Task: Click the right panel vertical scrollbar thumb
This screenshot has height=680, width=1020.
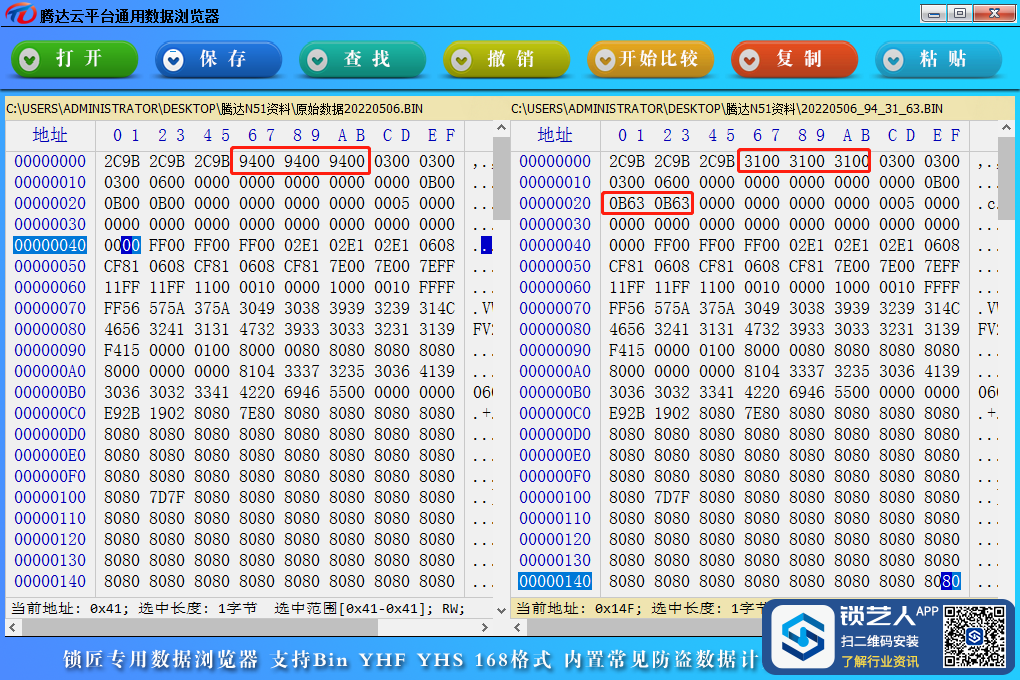Action: [1006, 178]
